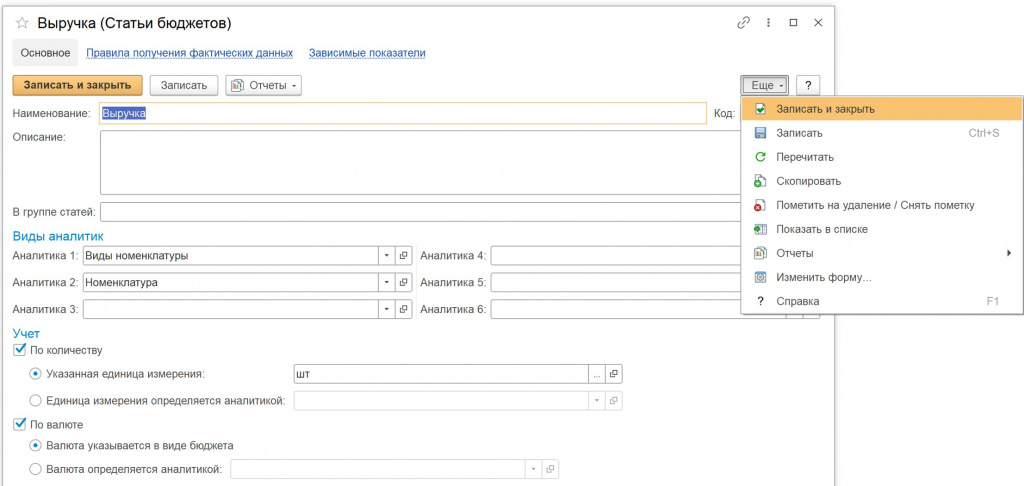Expand the Аналитика 3 dropdown list

(x=387, y=309)
